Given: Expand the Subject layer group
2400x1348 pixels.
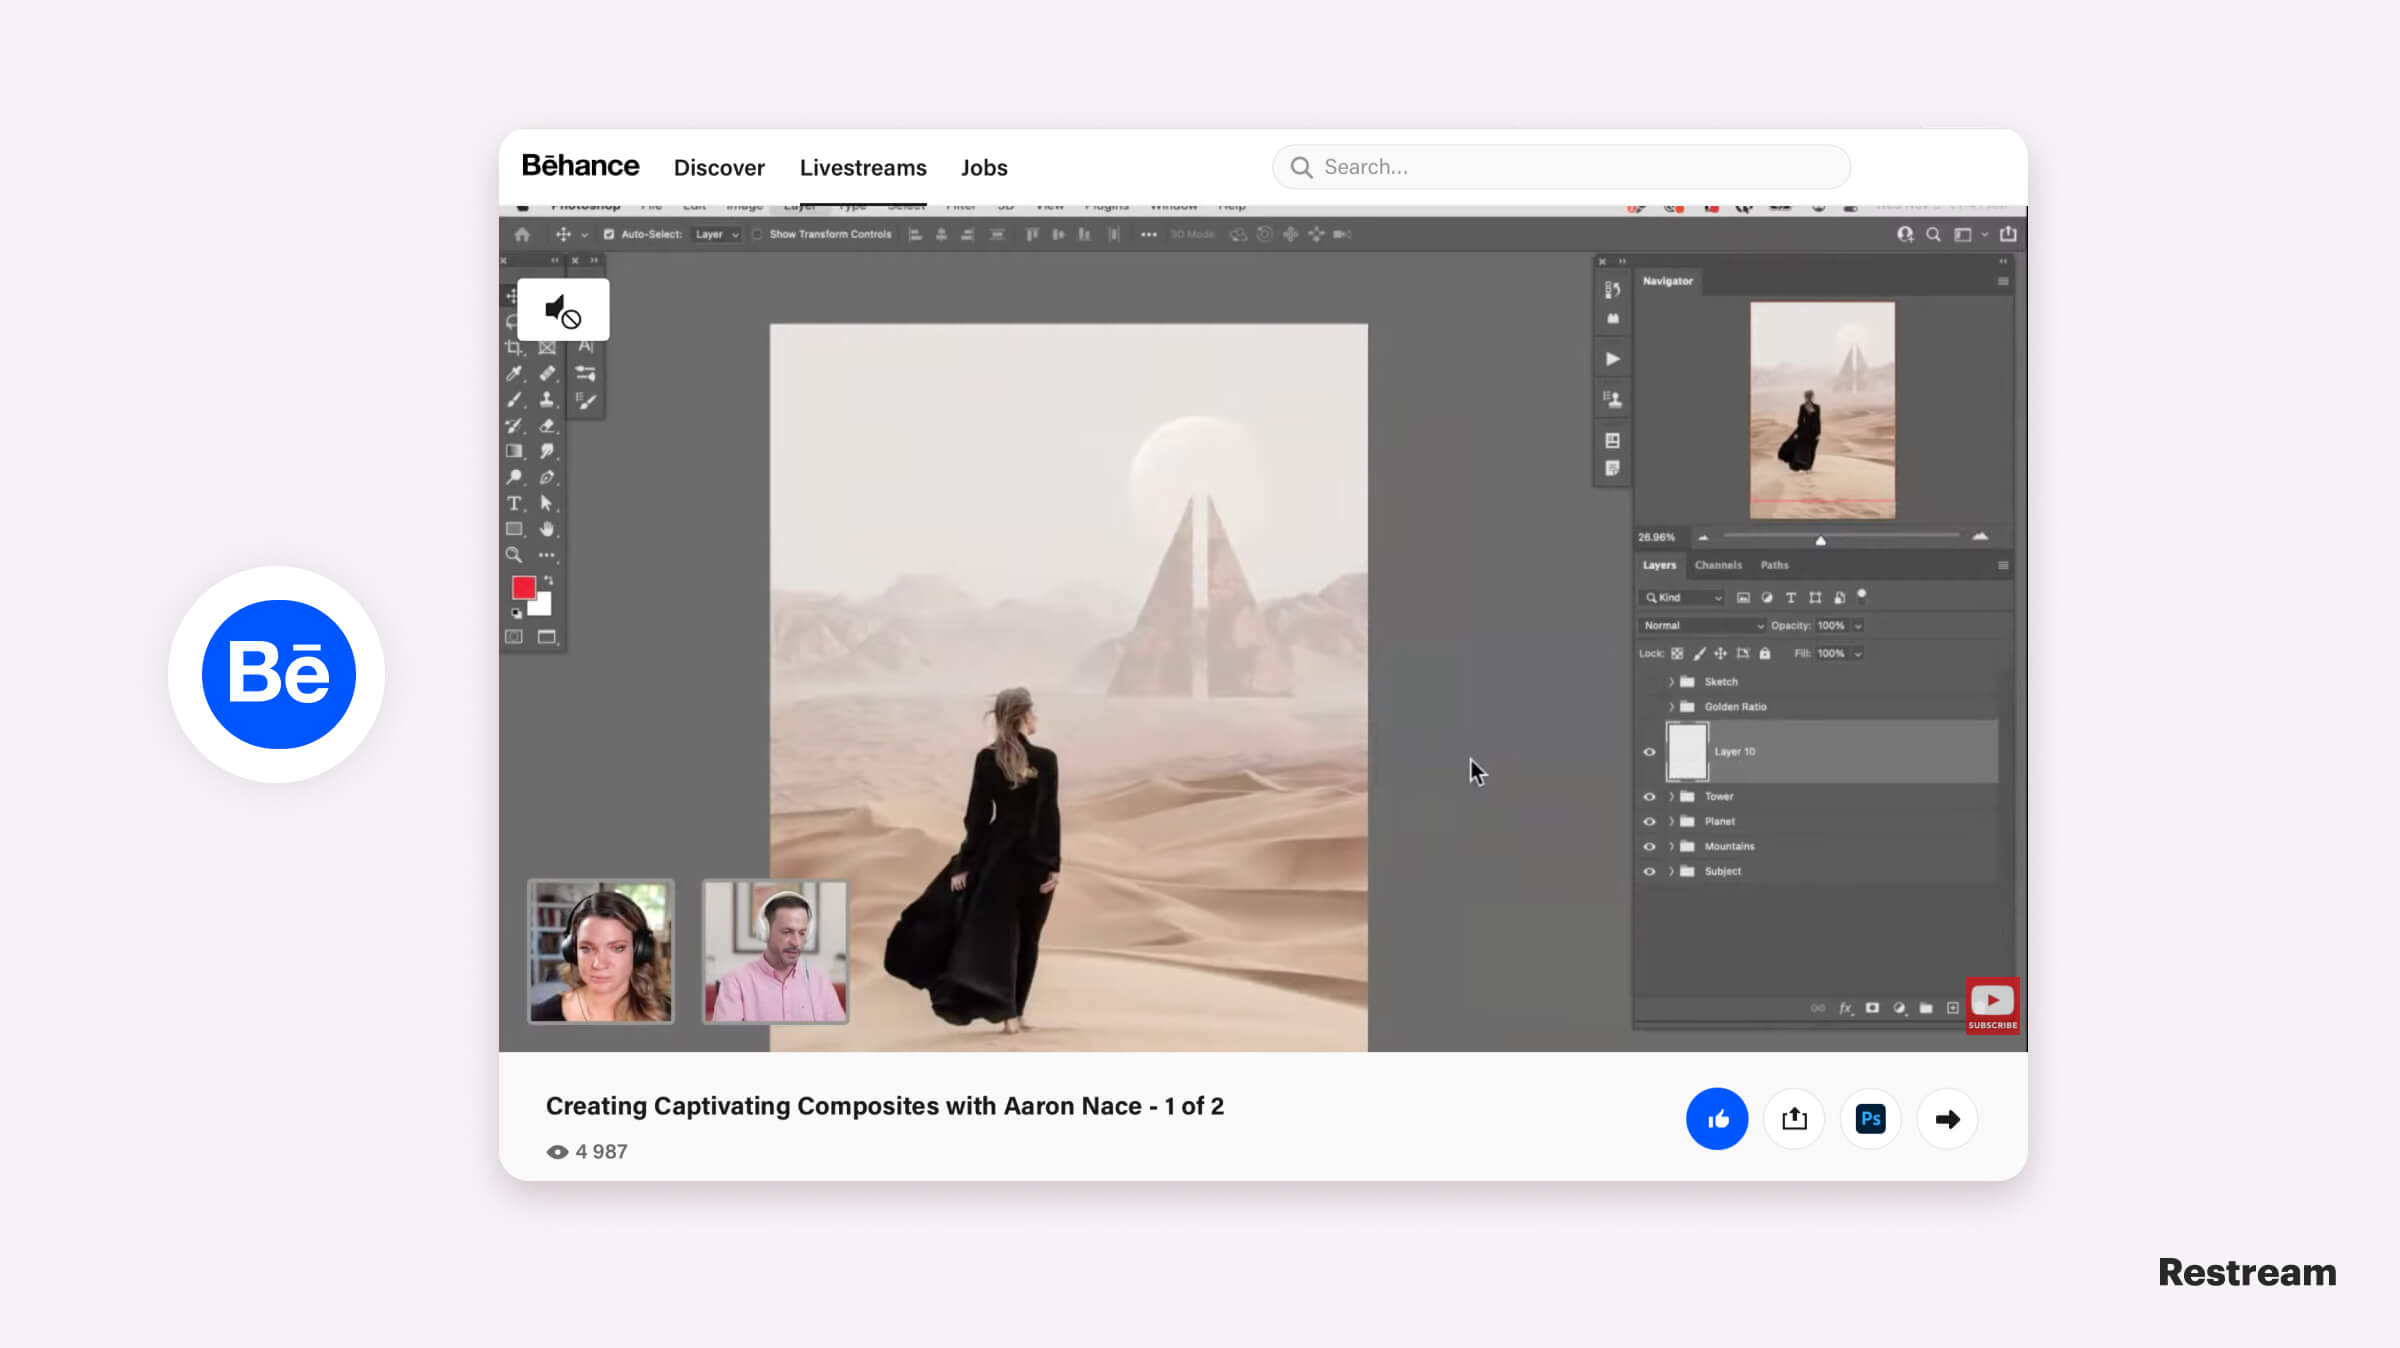Looking at the screenshot, I should coord(1671,872).
